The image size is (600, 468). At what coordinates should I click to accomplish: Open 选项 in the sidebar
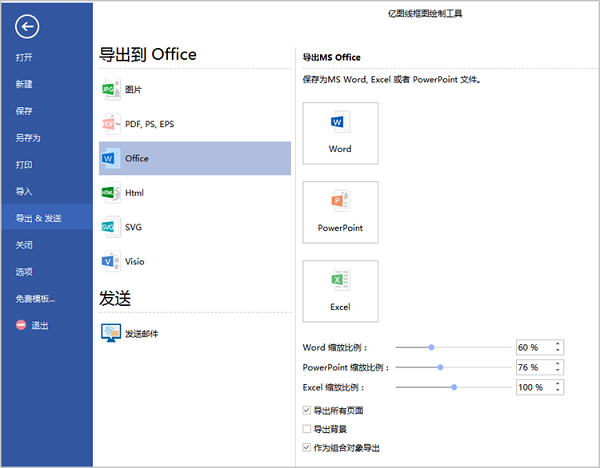tap(24, 272)
